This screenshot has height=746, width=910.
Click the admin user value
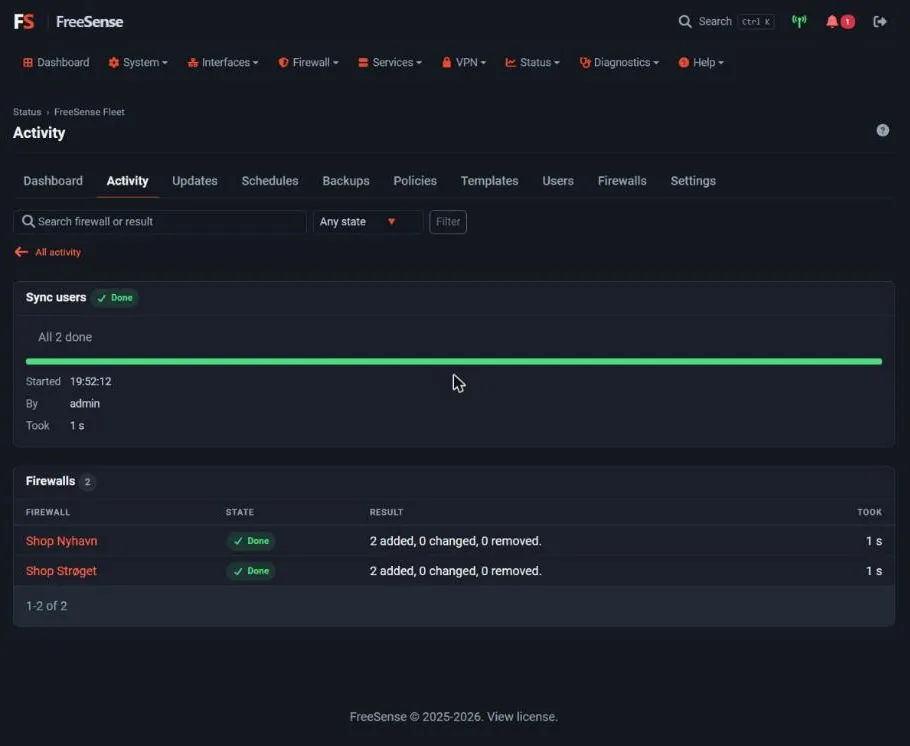click(85, 403)
